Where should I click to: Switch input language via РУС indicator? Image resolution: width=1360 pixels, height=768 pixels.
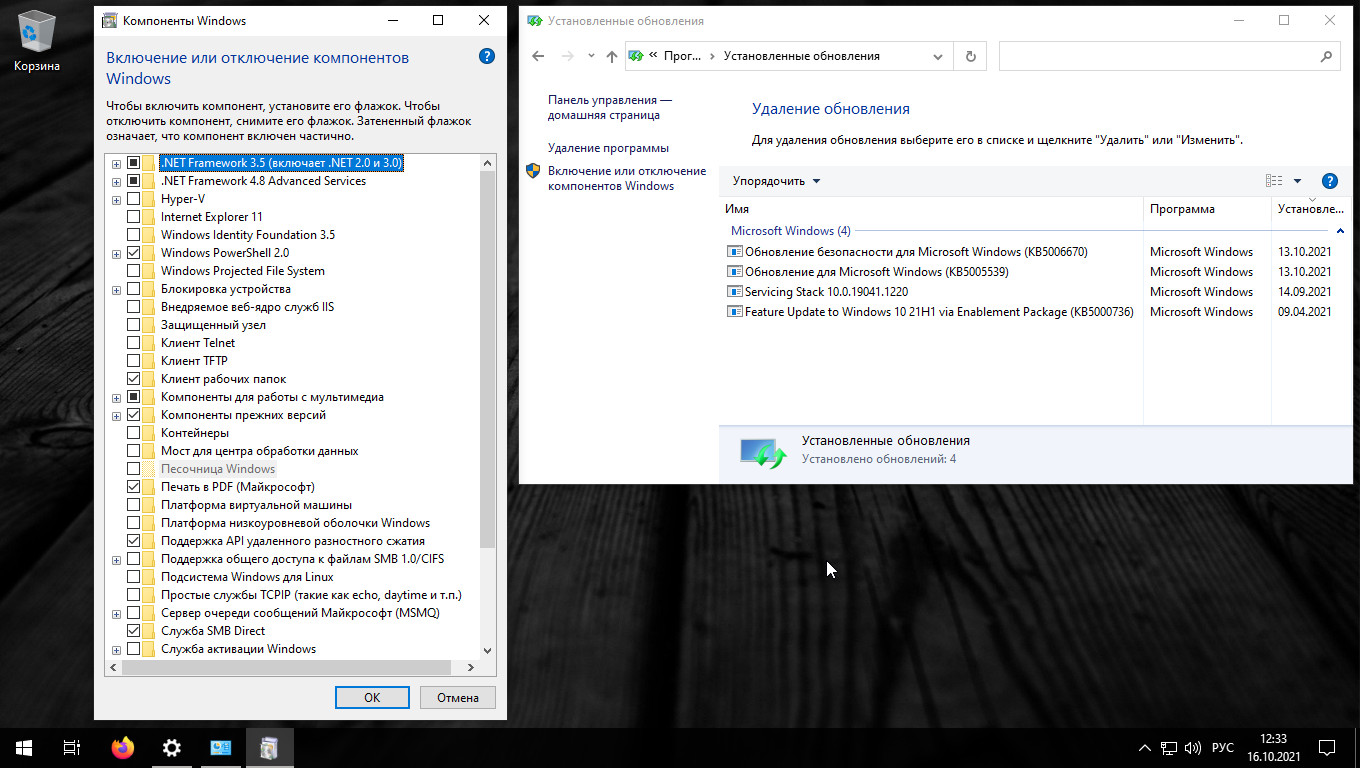click(1223, 748)
